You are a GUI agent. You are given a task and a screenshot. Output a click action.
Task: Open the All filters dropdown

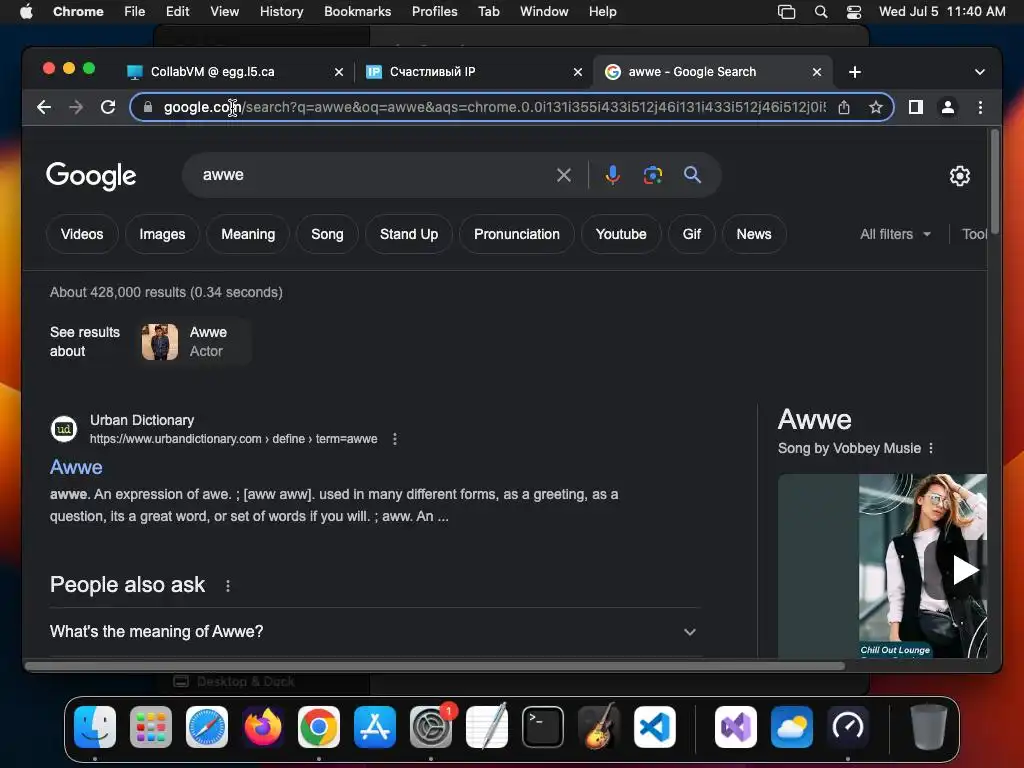click(895, 234)
